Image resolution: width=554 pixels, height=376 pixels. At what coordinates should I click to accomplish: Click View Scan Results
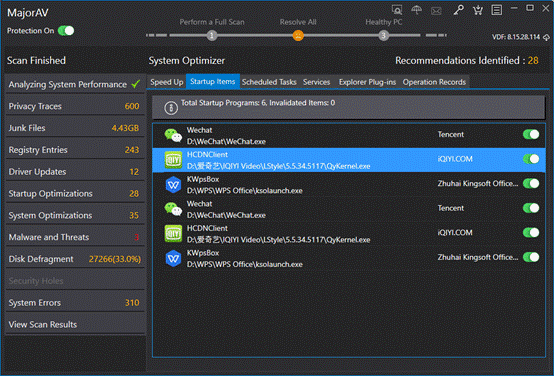pos(75,324)
